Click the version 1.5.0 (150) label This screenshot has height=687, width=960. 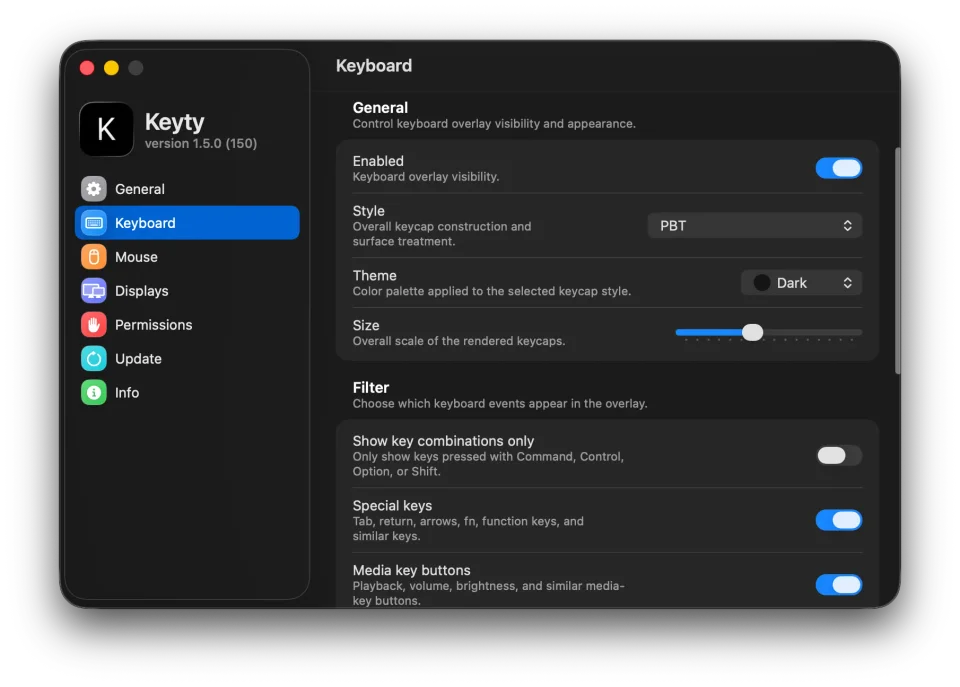201,144
